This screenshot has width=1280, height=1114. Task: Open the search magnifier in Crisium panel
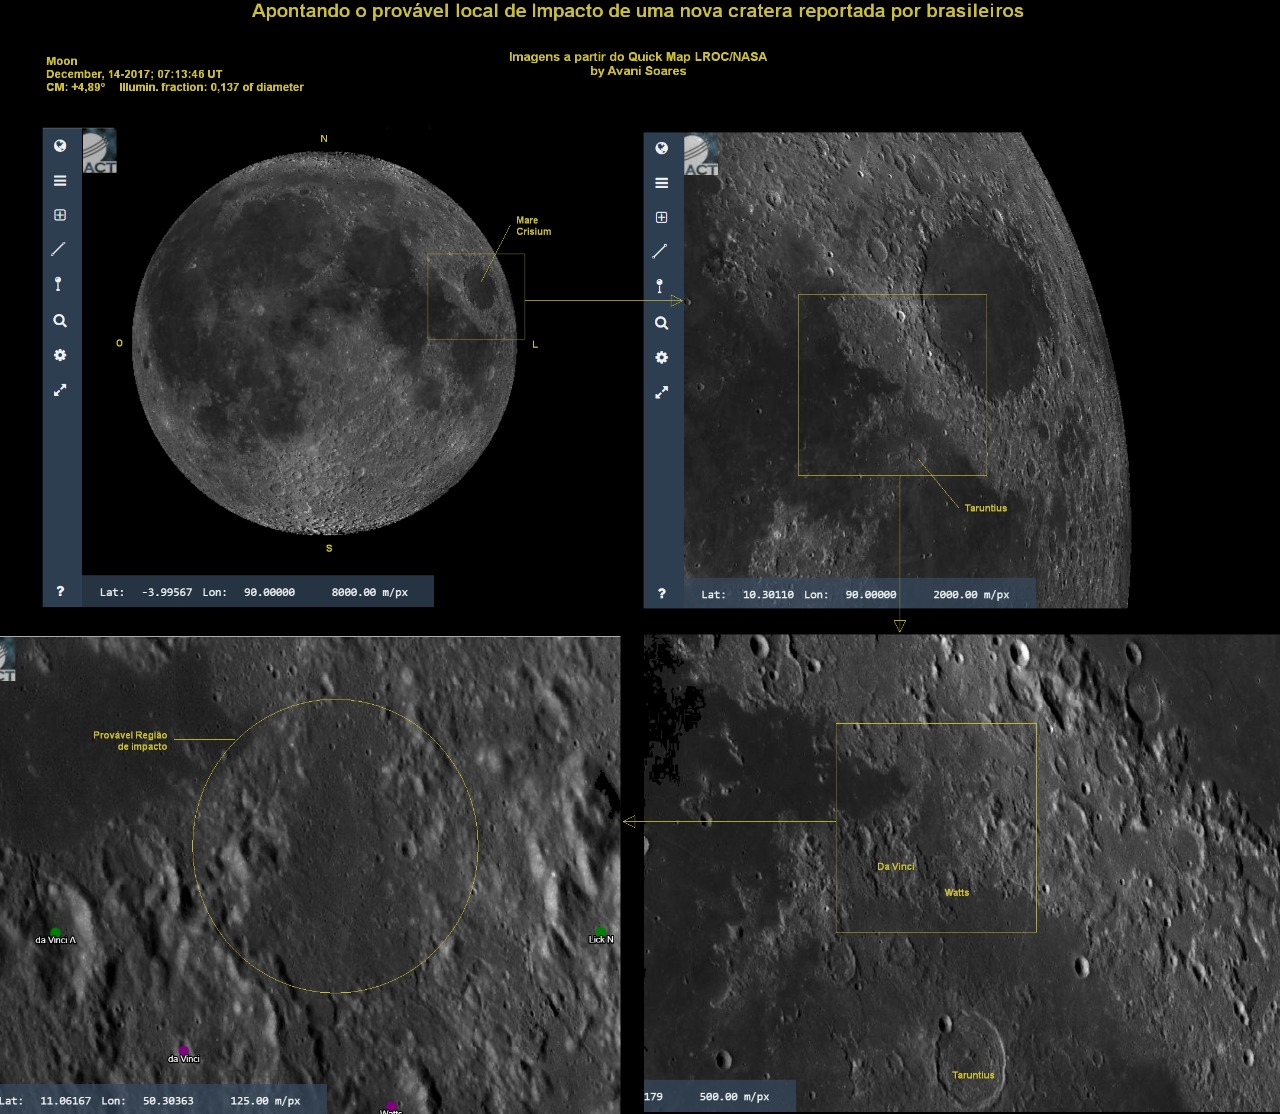point(661,323)
